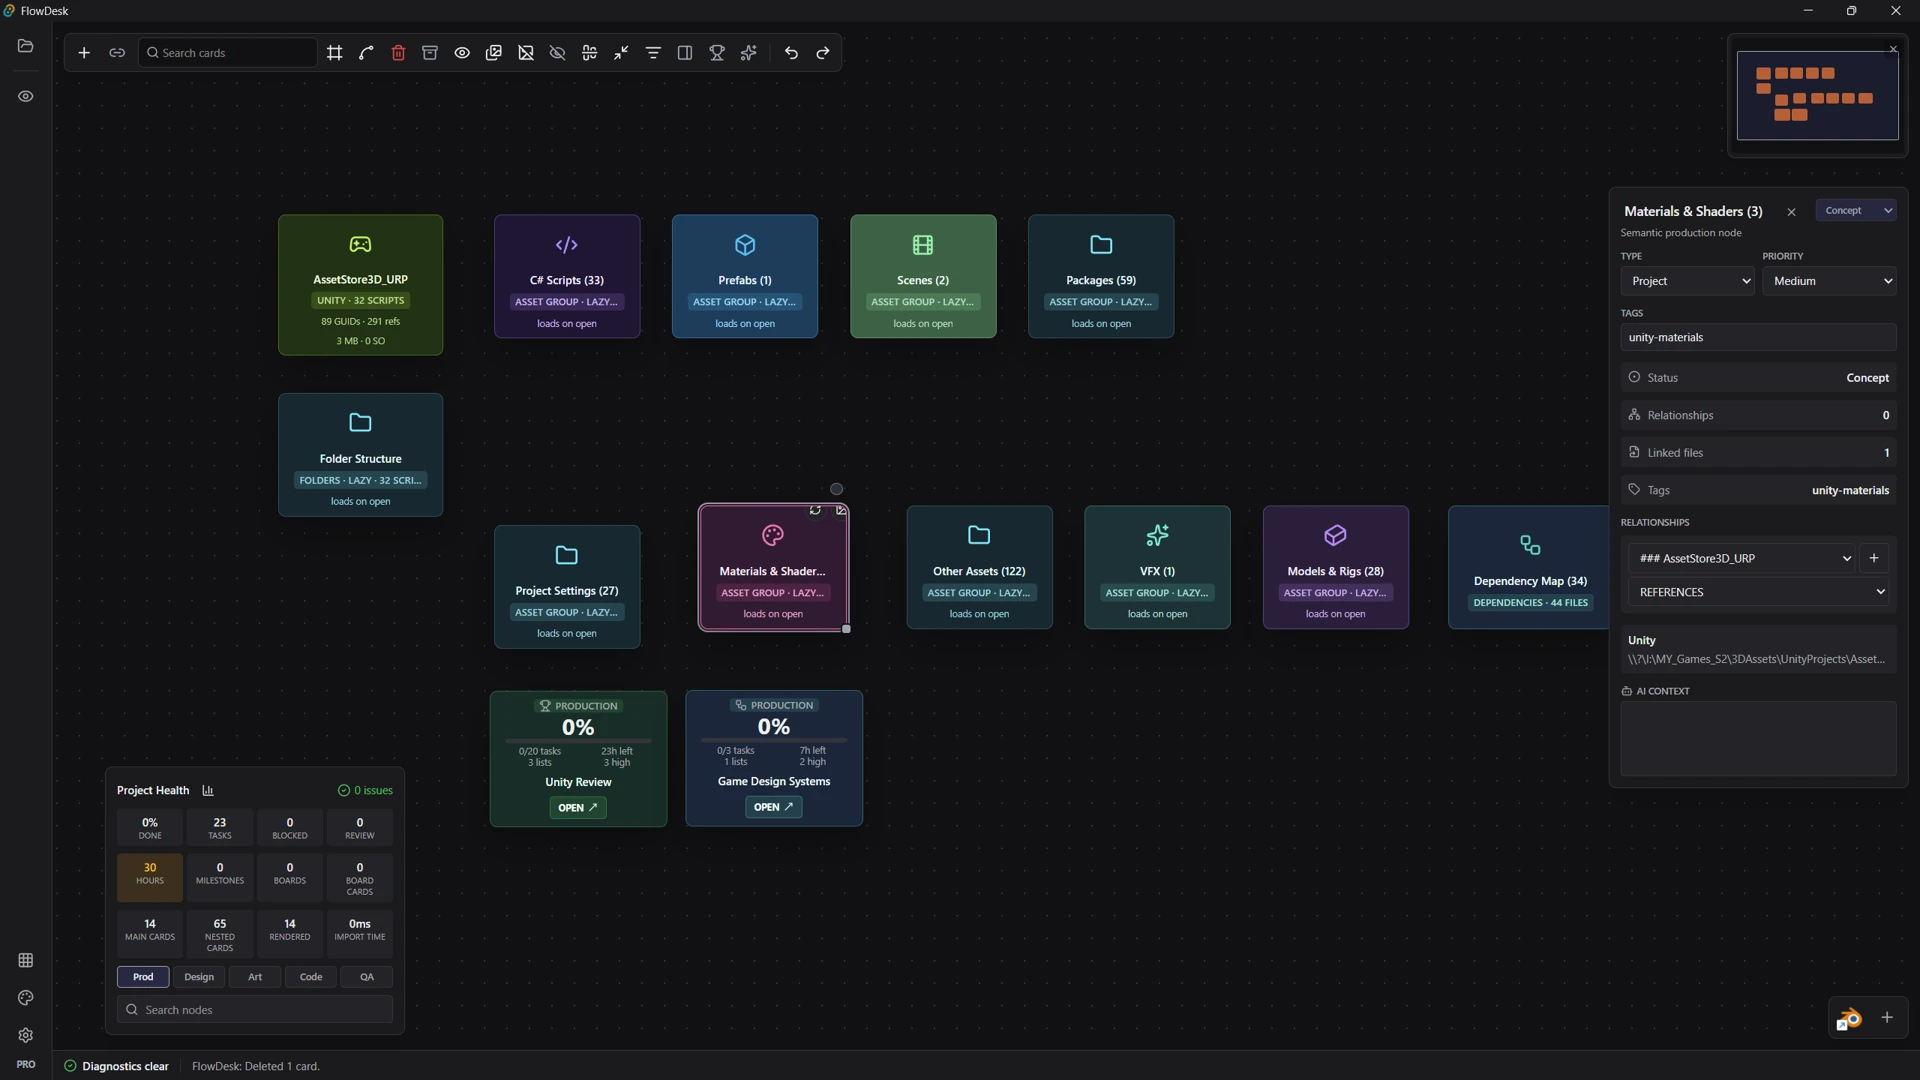The image size is (1920, 1080).
Task: Click the undo arrow
Action: [791, 53]
